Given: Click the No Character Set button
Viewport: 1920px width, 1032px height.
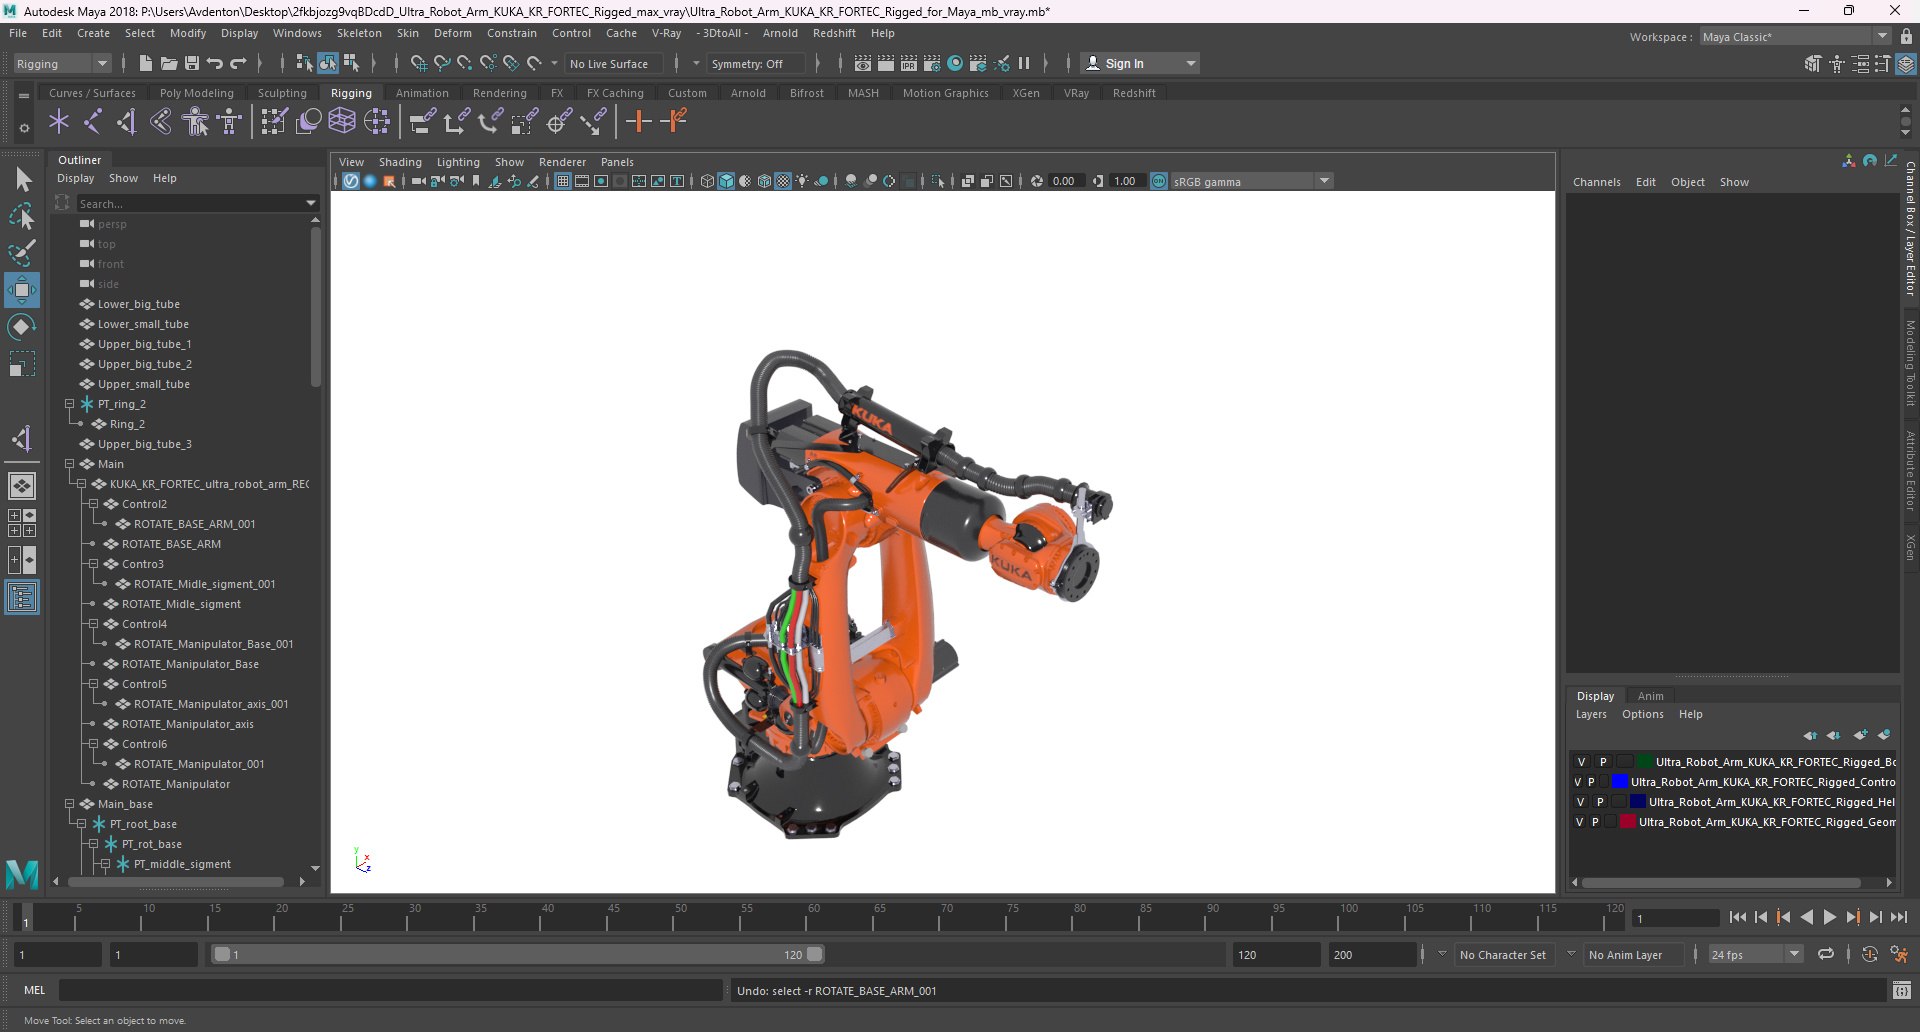Looking at the screenshot, I should [1502, 954].
